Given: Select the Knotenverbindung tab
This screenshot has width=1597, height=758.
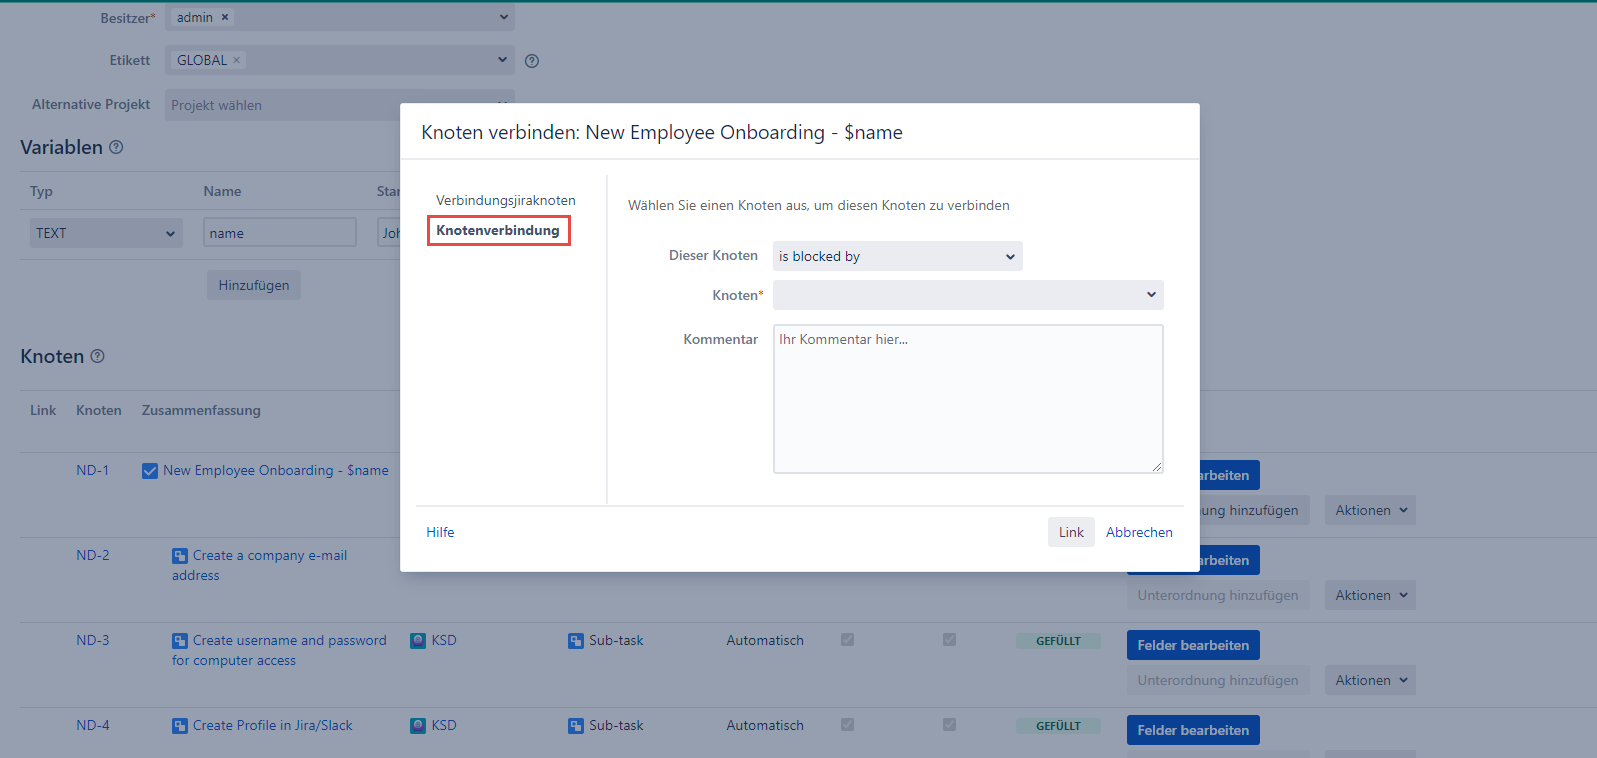Looking at the screenshot, I should [498, 230].
